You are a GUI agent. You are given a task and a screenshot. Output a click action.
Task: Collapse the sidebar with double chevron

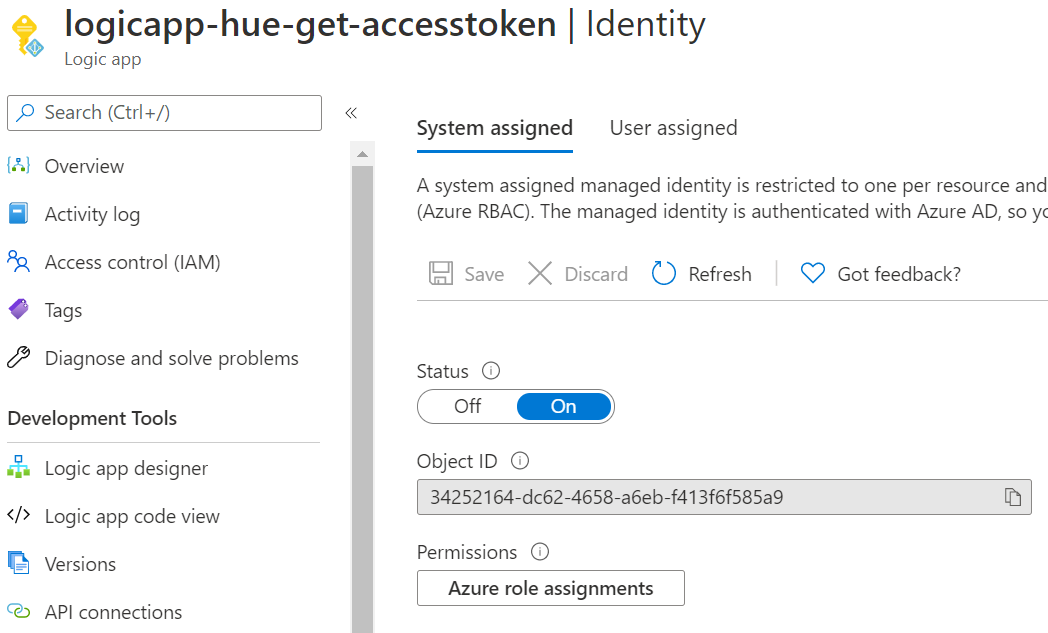coord(351,113)
